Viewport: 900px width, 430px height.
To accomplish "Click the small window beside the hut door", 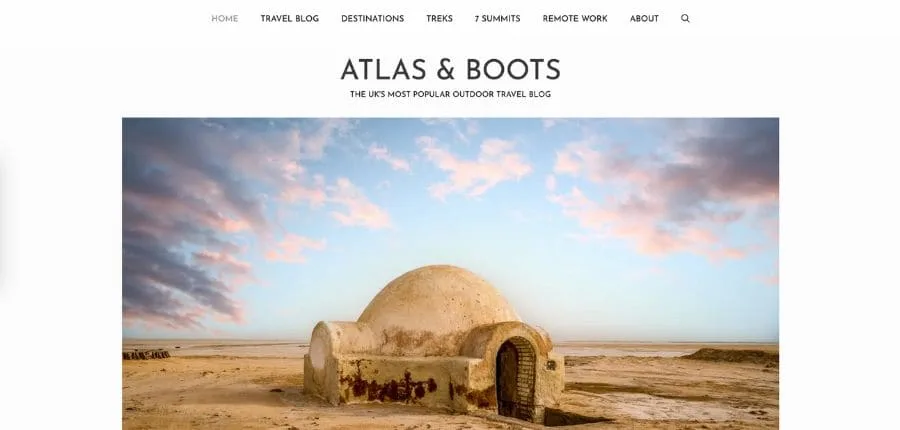I will click(550, 365).
